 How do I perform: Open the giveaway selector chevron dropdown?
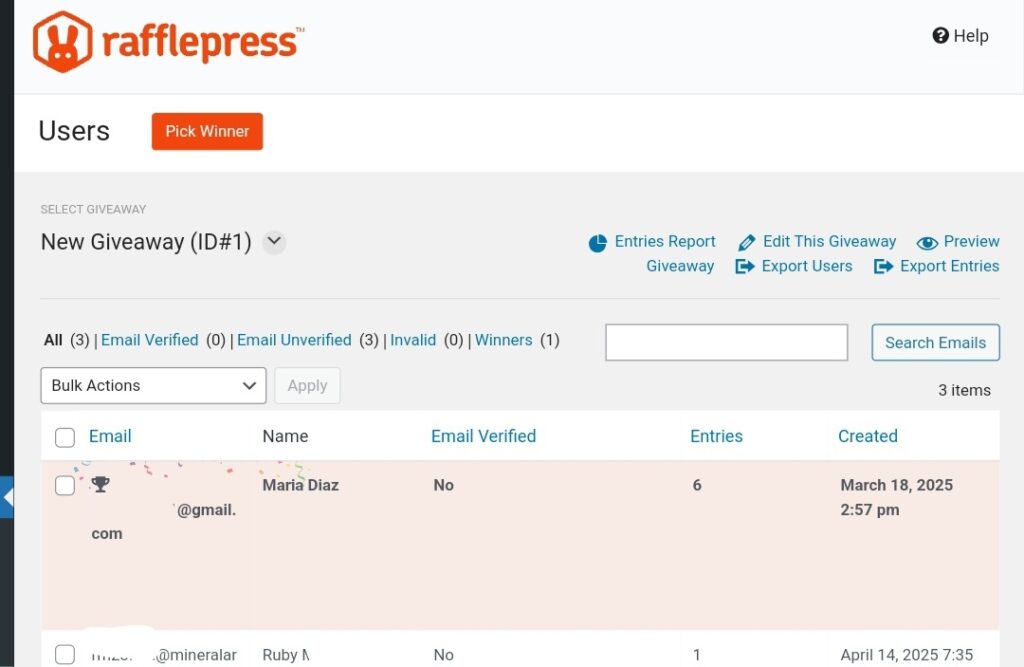tap(274, 242)
